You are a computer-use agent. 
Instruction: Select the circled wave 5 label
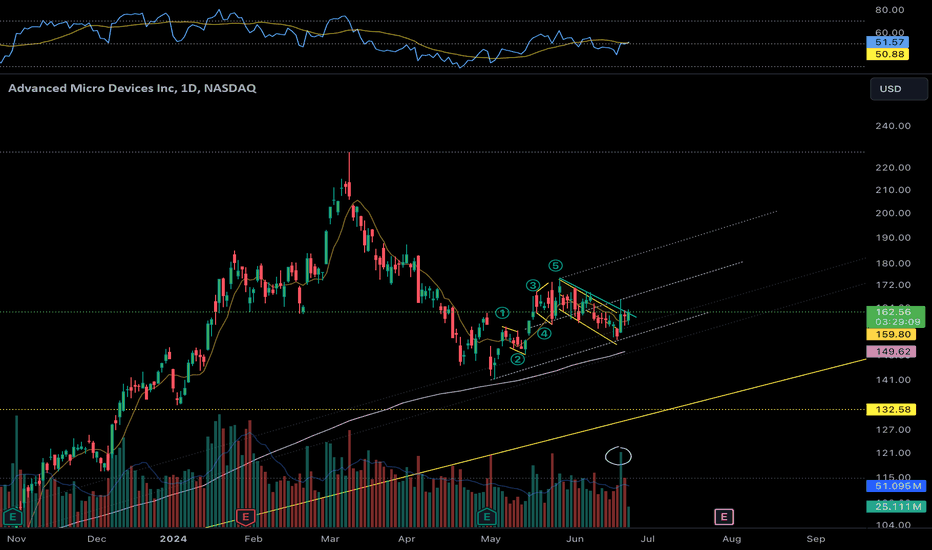[555, 265]
